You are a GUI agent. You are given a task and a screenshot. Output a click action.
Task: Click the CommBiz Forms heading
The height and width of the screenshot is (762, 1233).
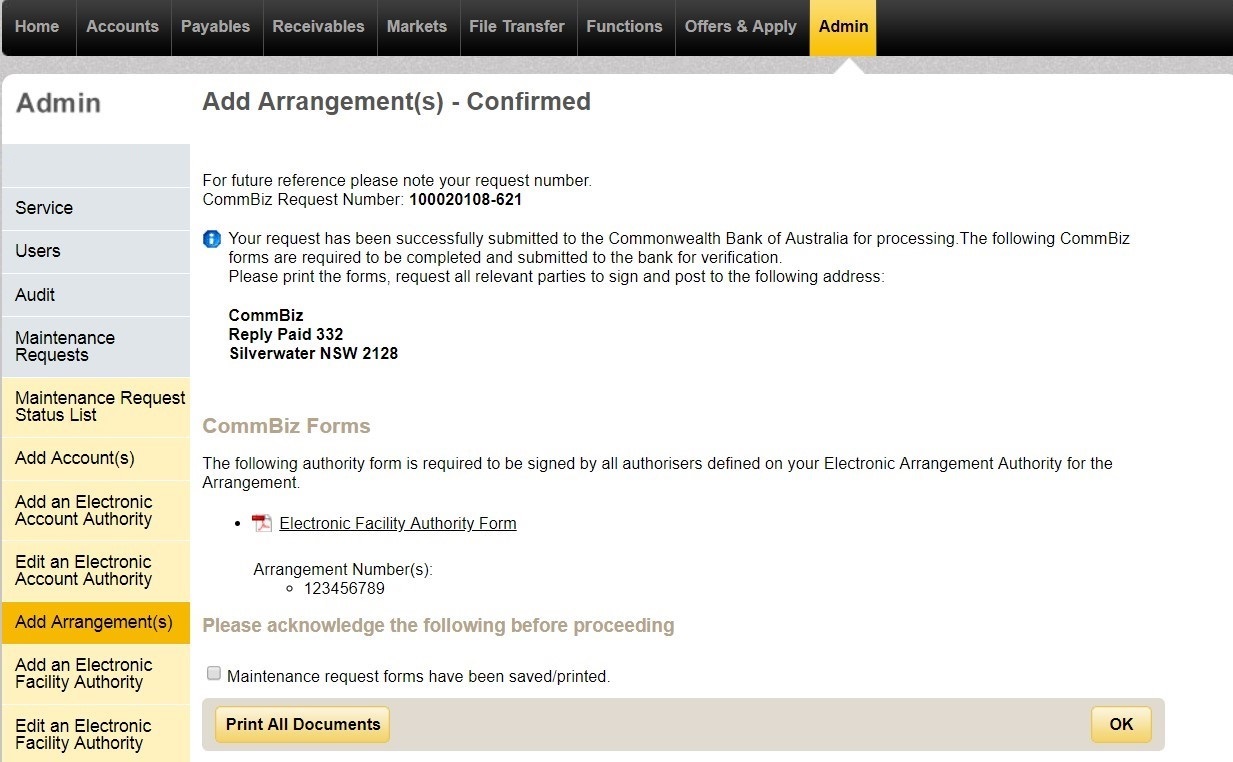tap(286, 426)
